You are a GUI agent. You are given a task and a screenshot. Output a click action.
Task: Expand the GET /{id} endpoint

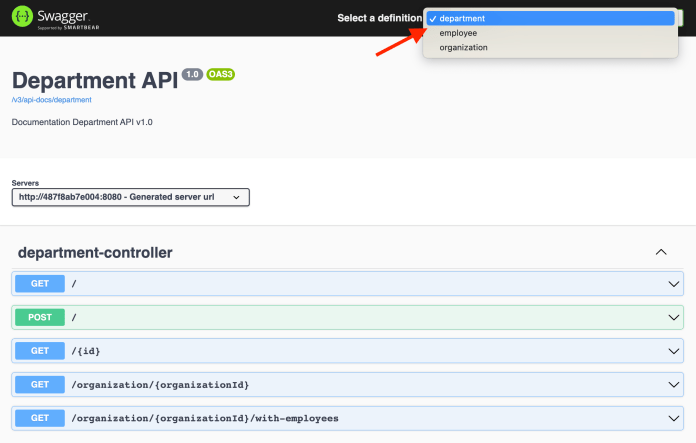point(347,351)
